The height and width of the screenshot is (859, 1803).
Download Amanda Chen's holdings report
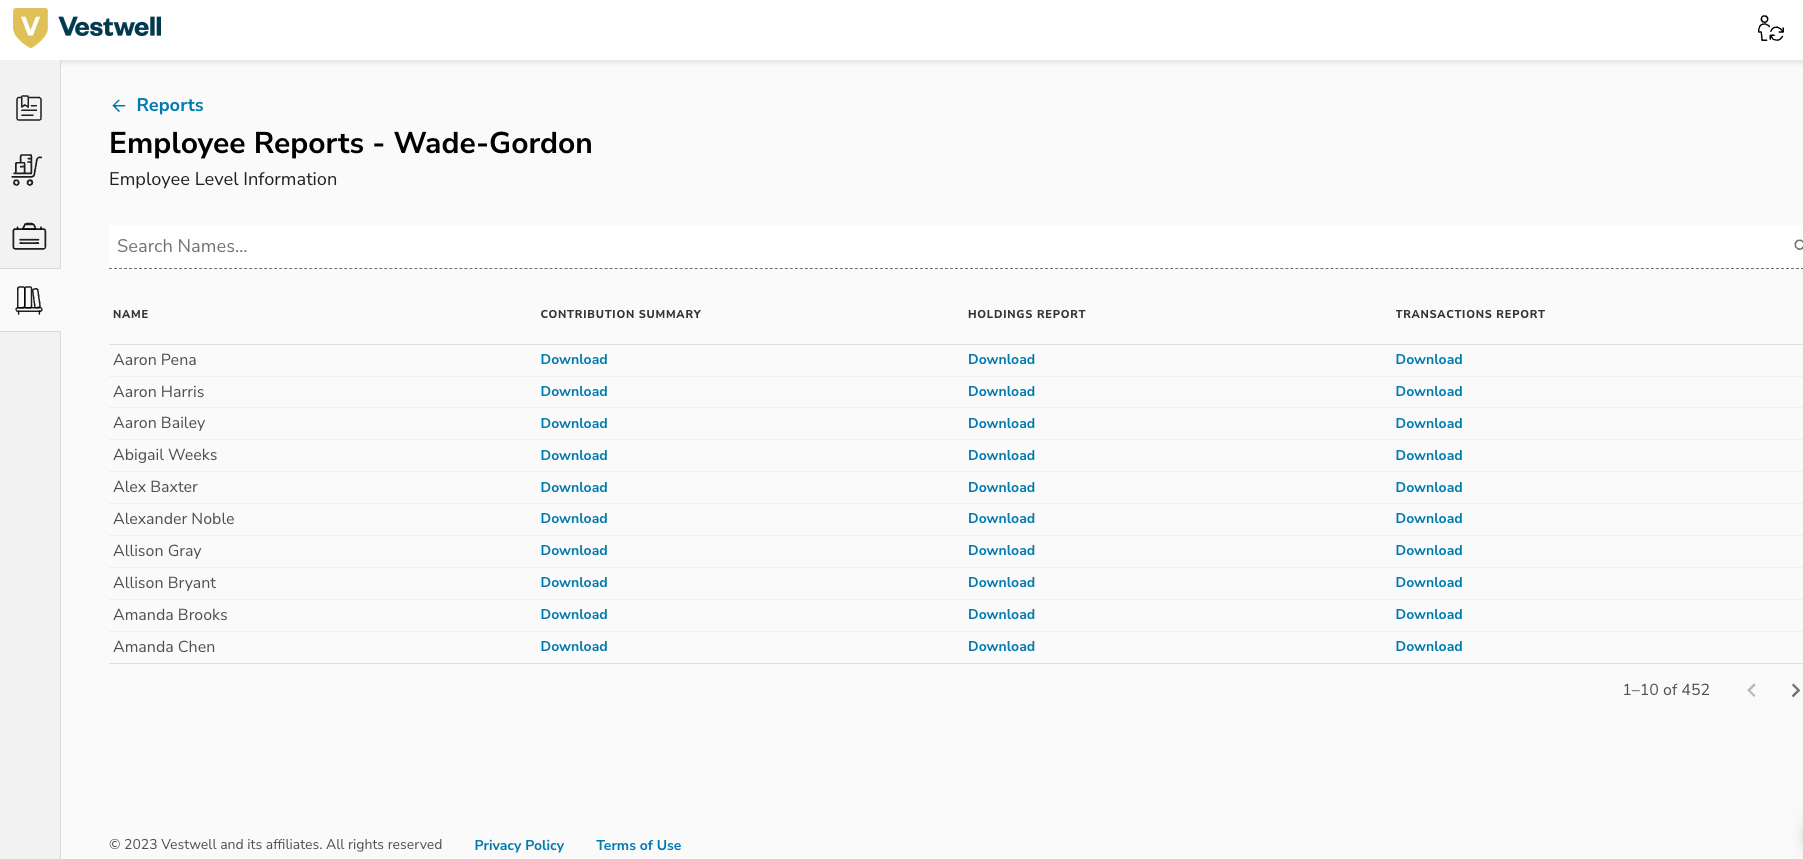point(1001,647)
